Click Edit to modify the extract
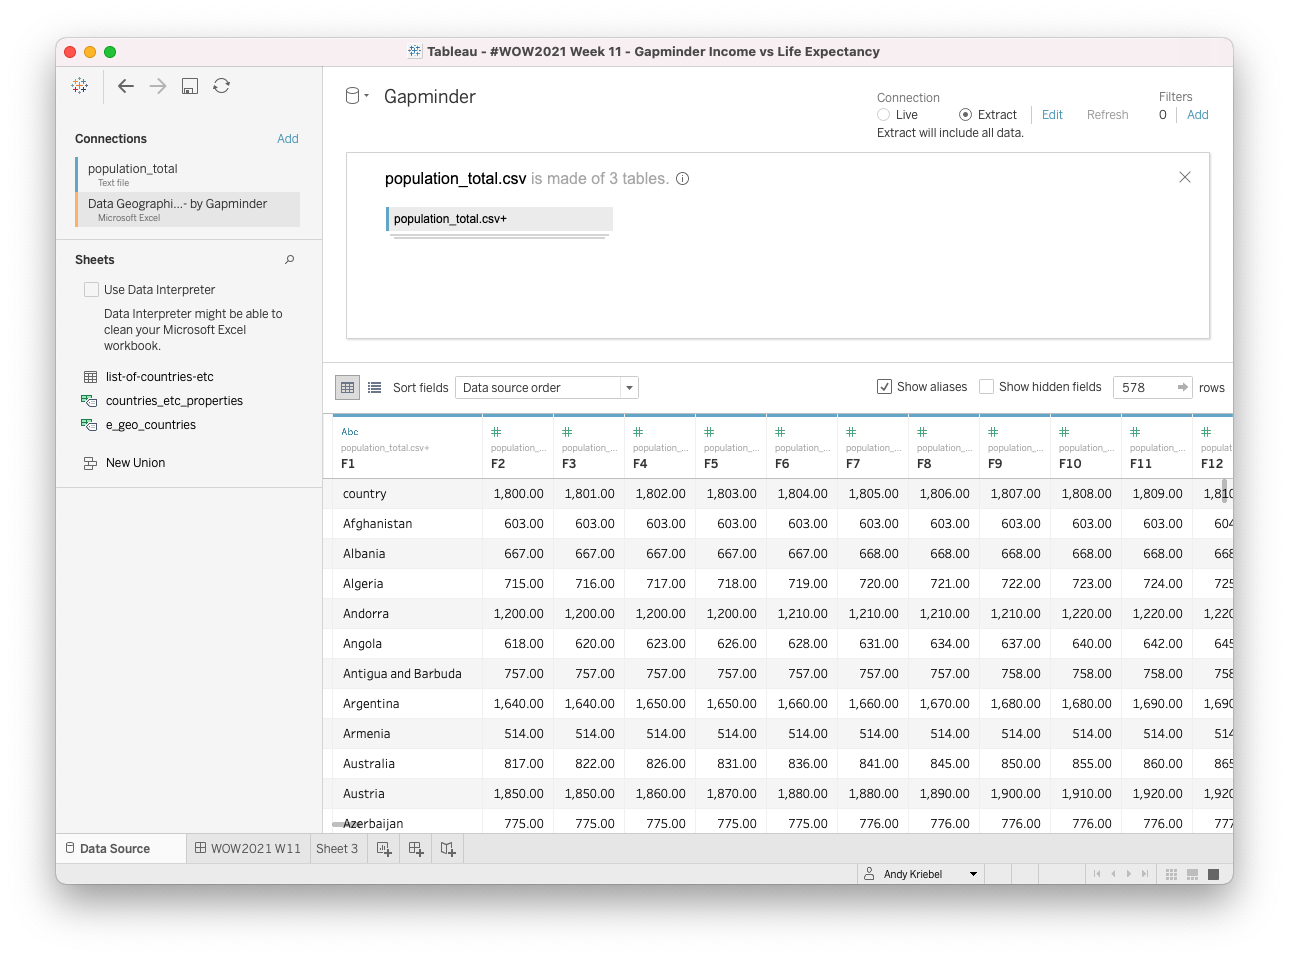1289x958 pixels. pos(1052,115)
